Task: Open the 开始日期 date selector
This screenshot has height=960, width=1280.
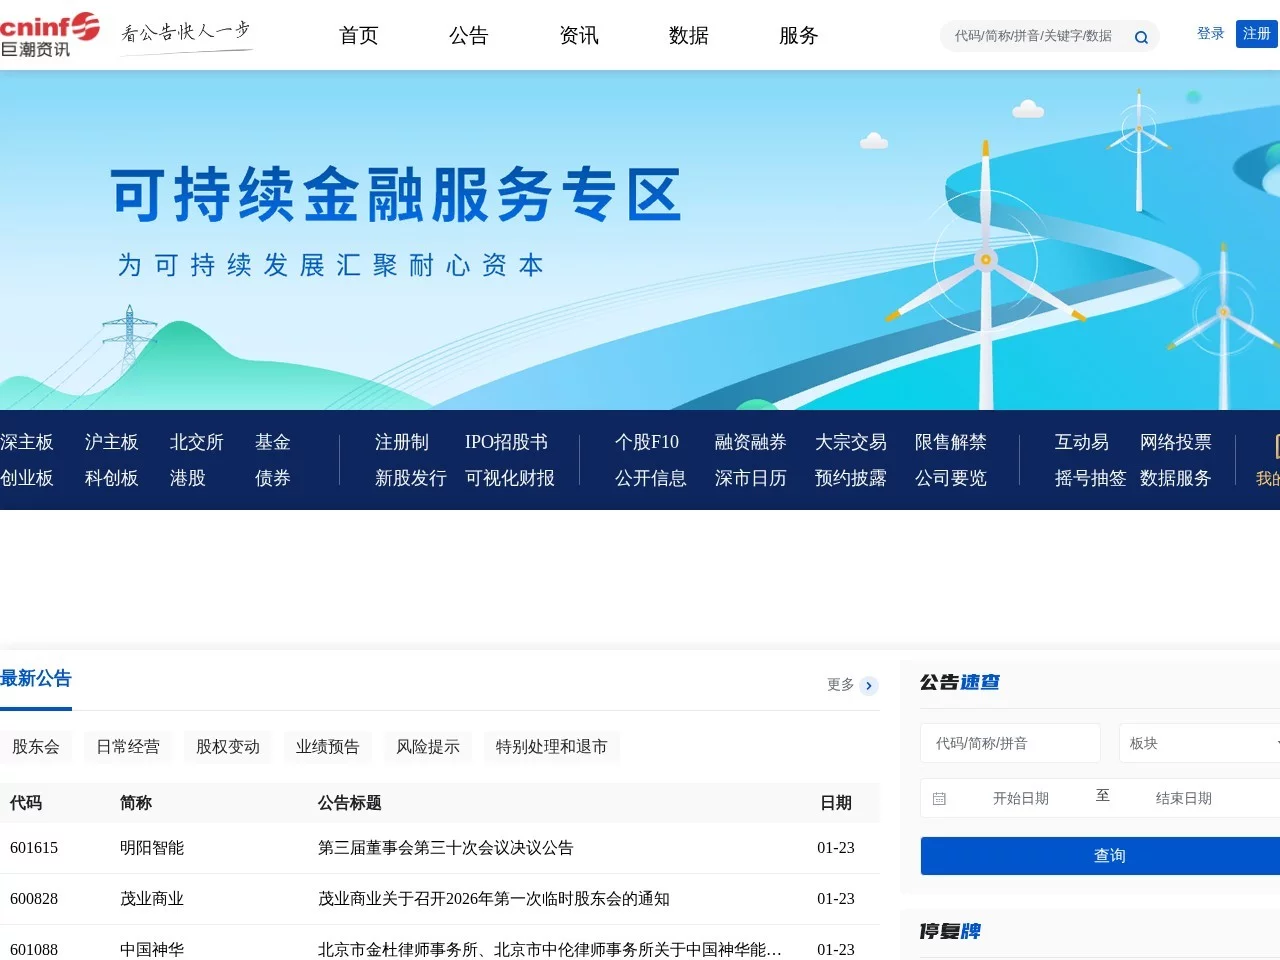Action: point(1021,798)
